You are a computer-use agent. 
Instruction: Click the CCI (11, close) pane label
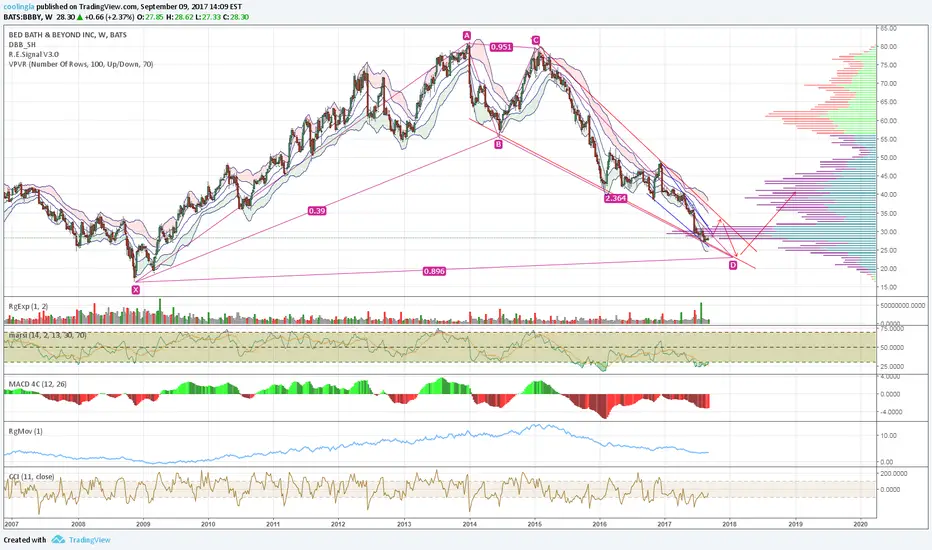click(32, 477)
